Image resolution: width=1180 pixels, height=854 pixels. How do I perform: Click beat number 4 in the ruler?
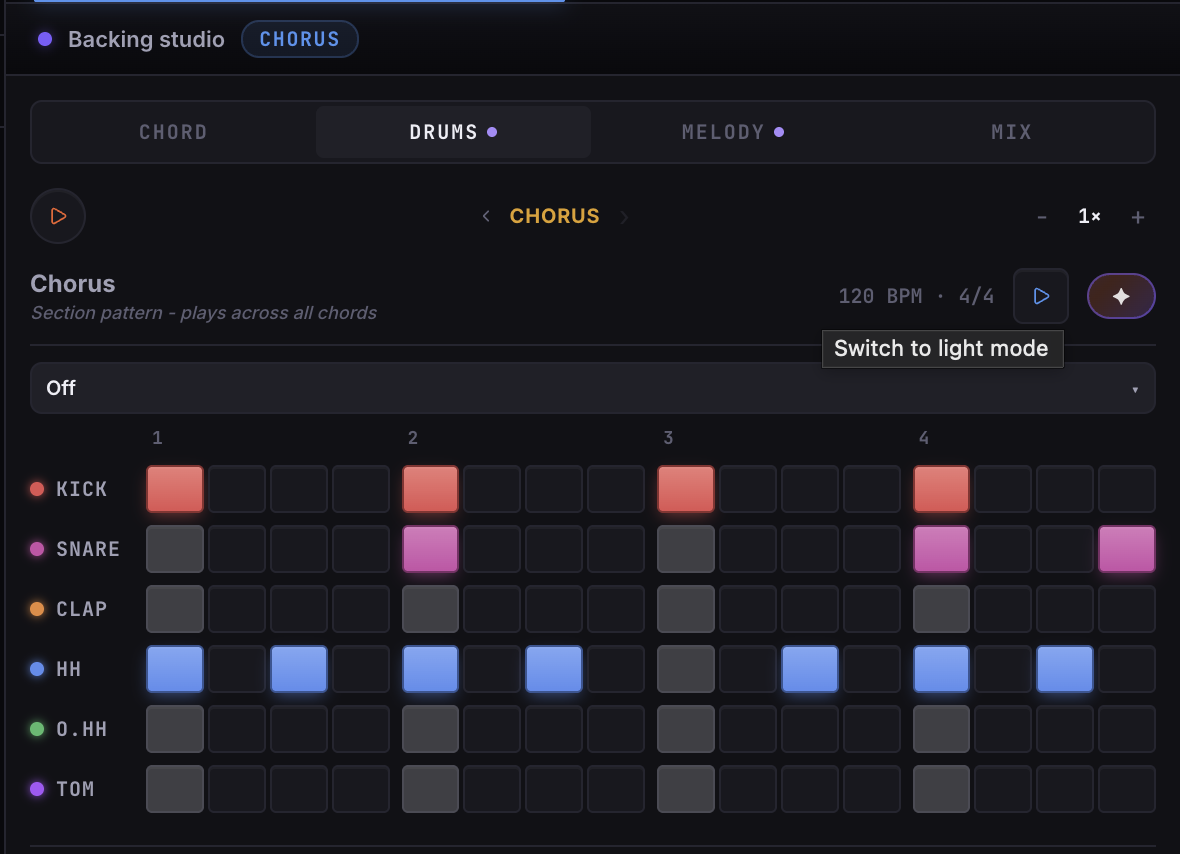924,438
